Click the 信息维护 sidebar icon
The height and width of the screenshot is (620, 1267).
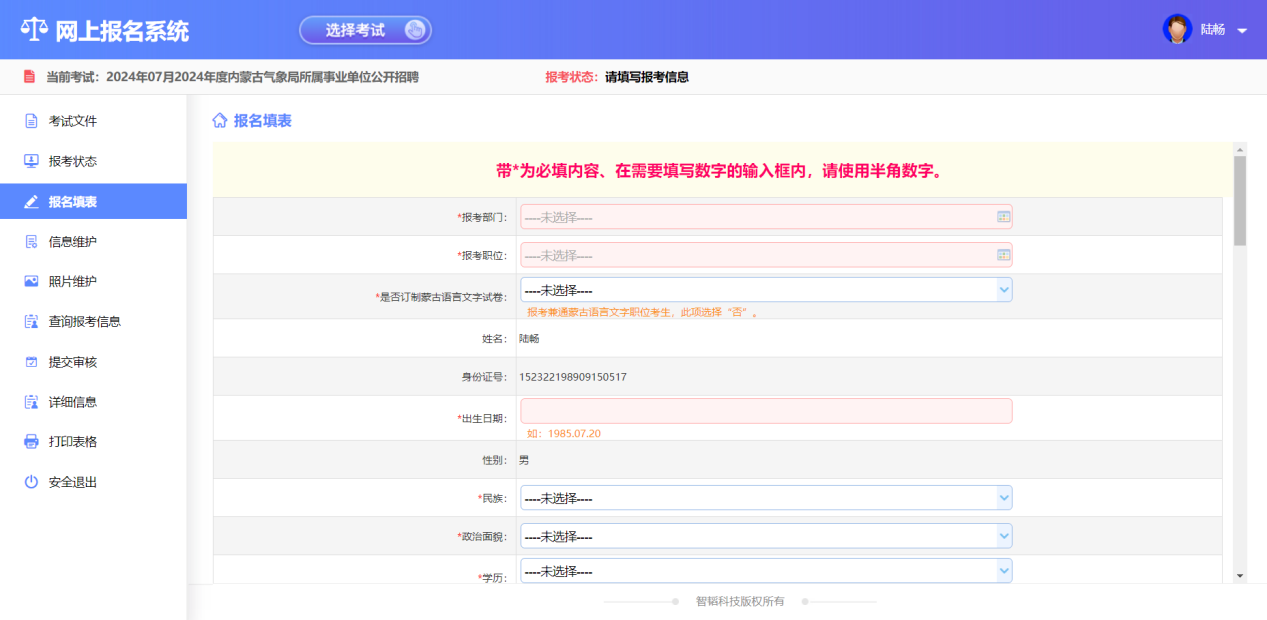point(31,241)
